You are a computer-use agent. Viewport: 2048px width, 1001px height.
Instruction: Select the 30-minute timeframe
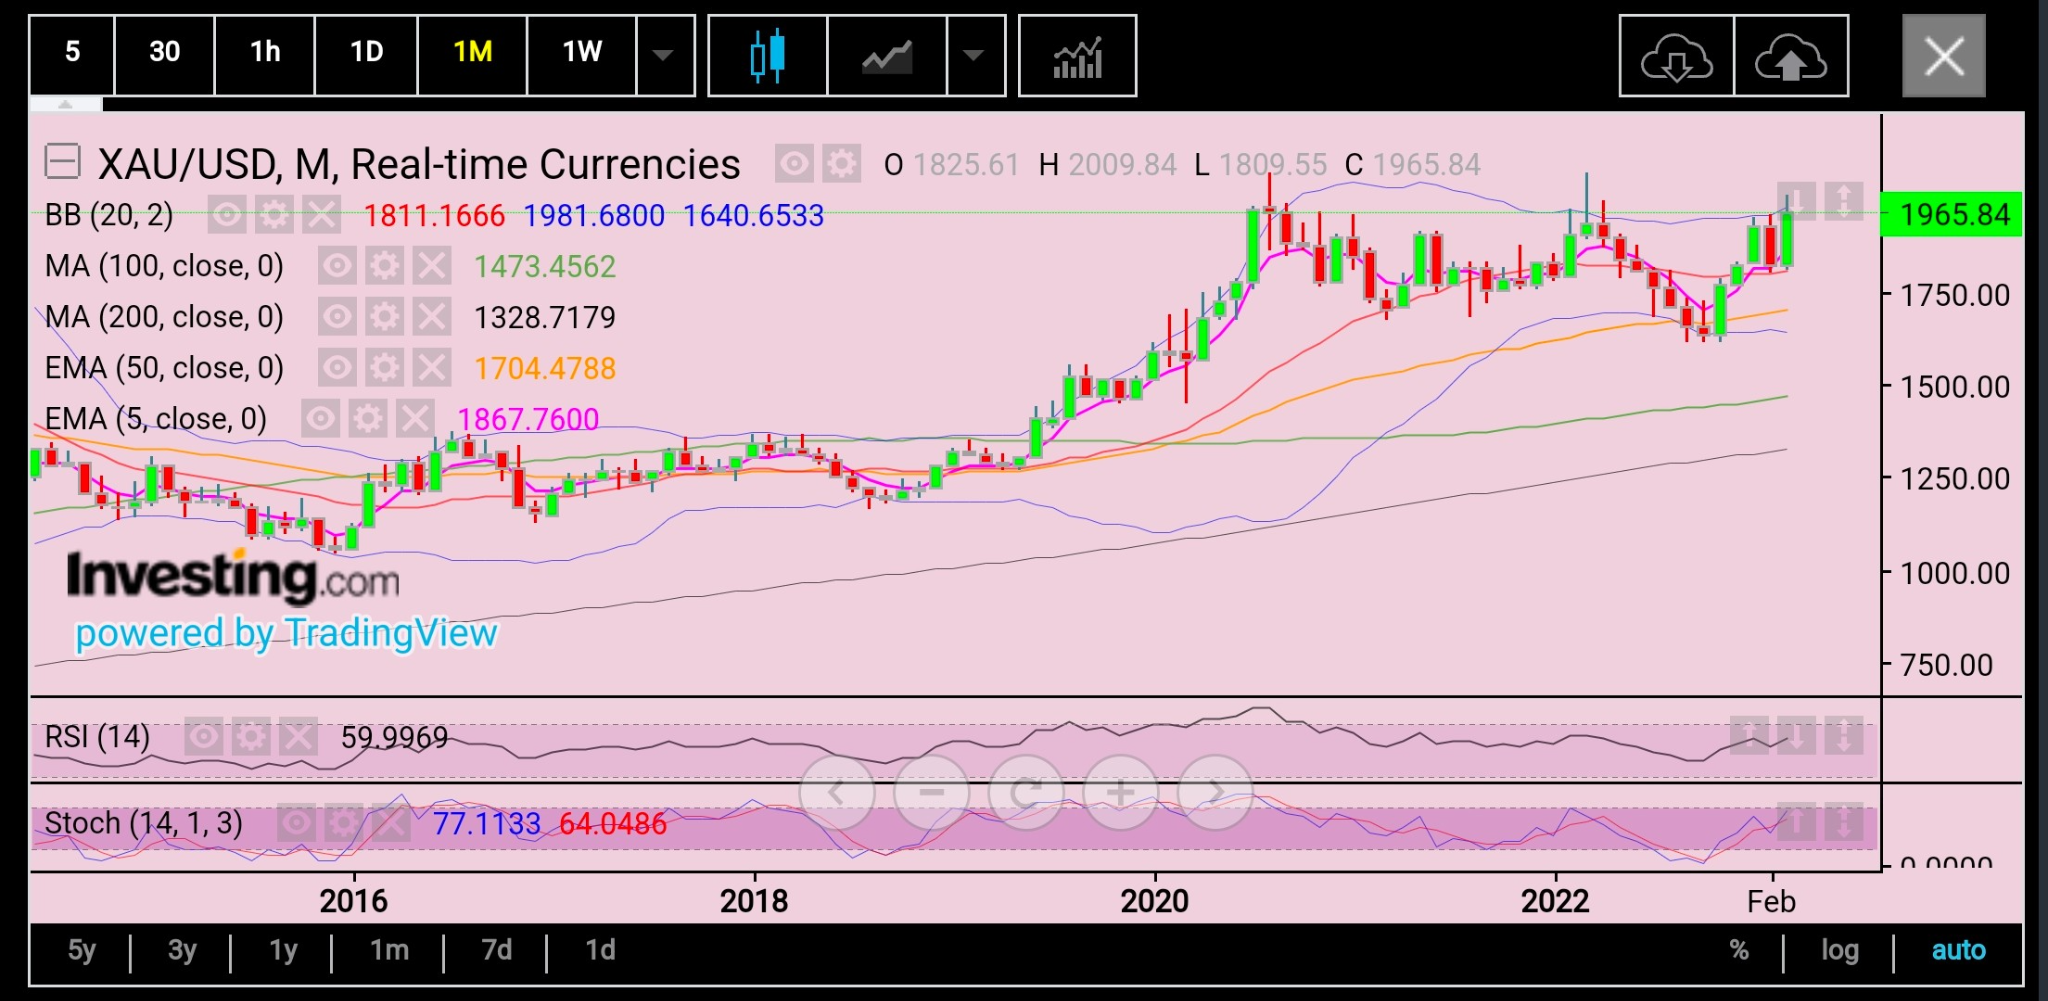[x=165, y=55]
